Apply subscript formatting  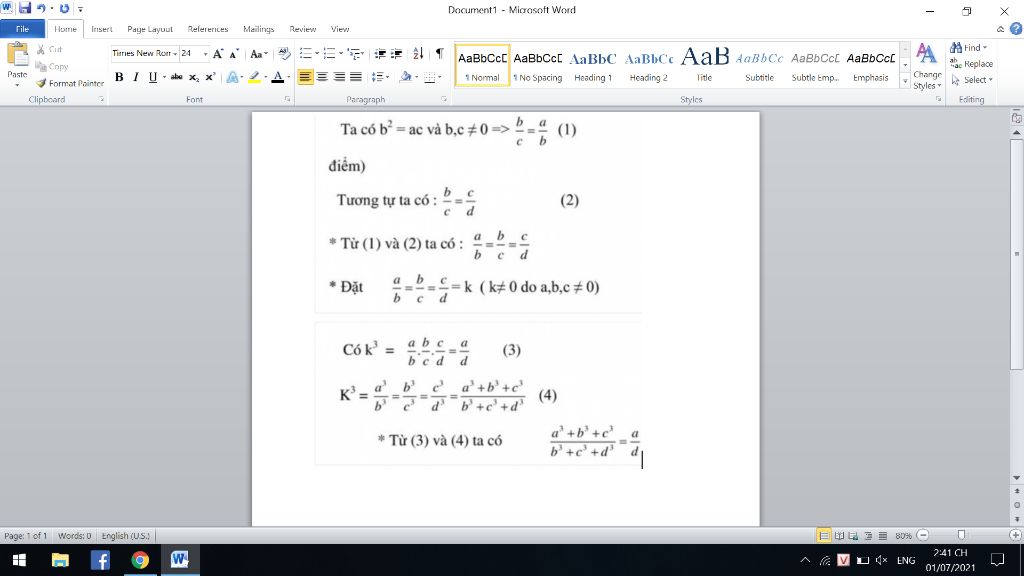(194, 77)
